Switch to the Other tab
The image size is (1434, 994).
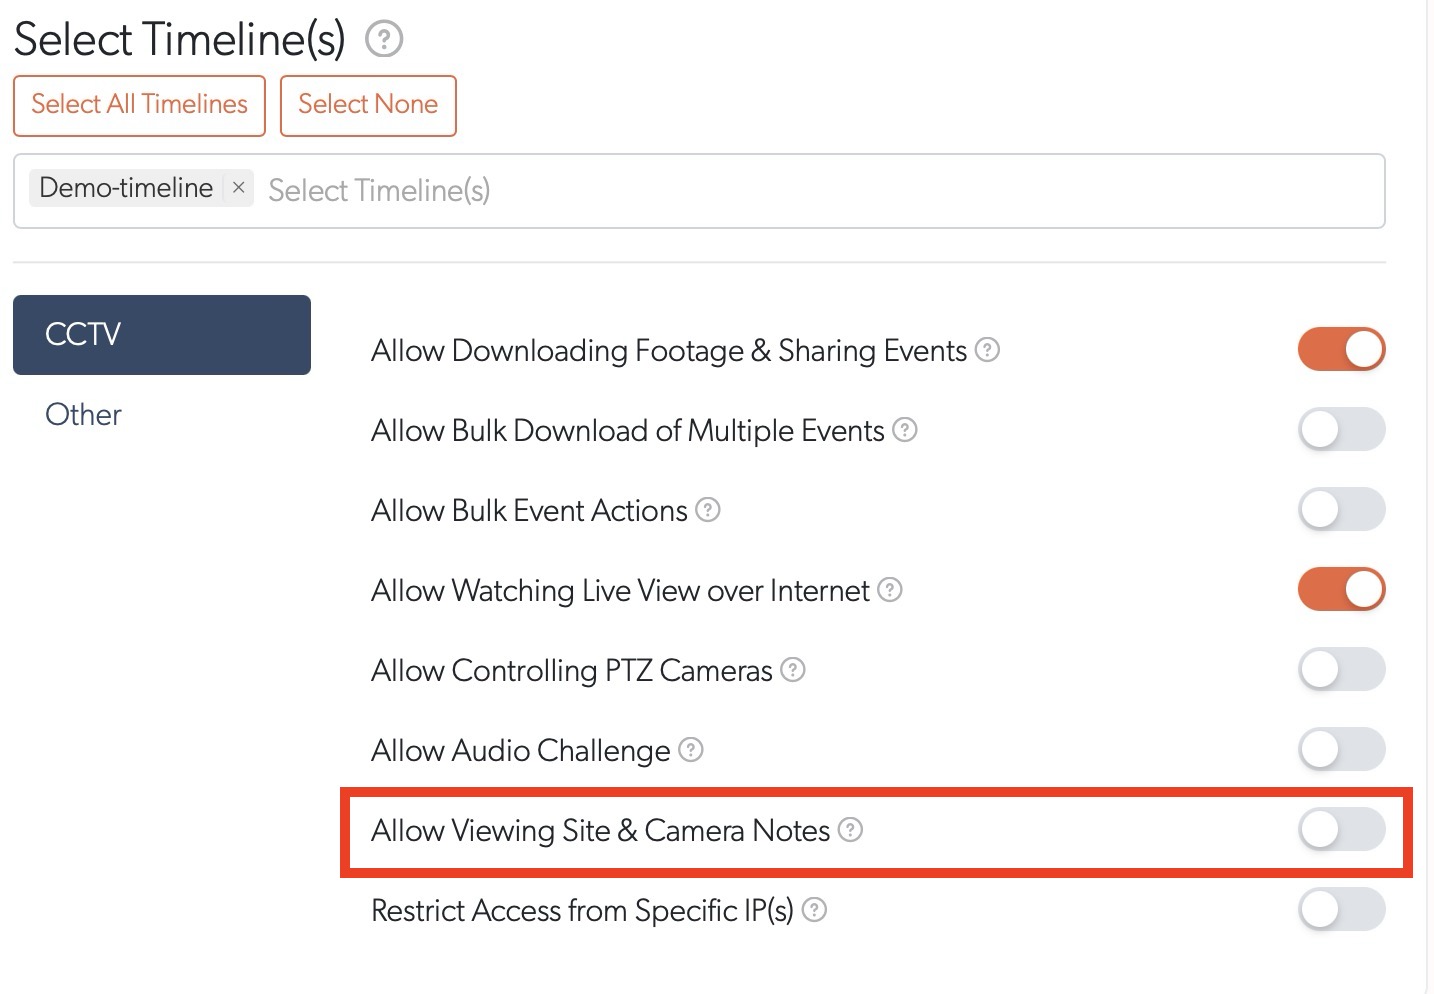(x=83, y=414)
